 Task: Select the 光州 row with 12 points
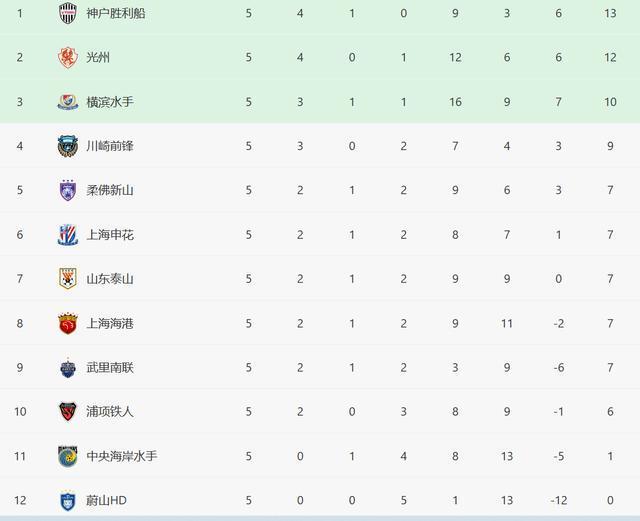[x=320, y=57]
